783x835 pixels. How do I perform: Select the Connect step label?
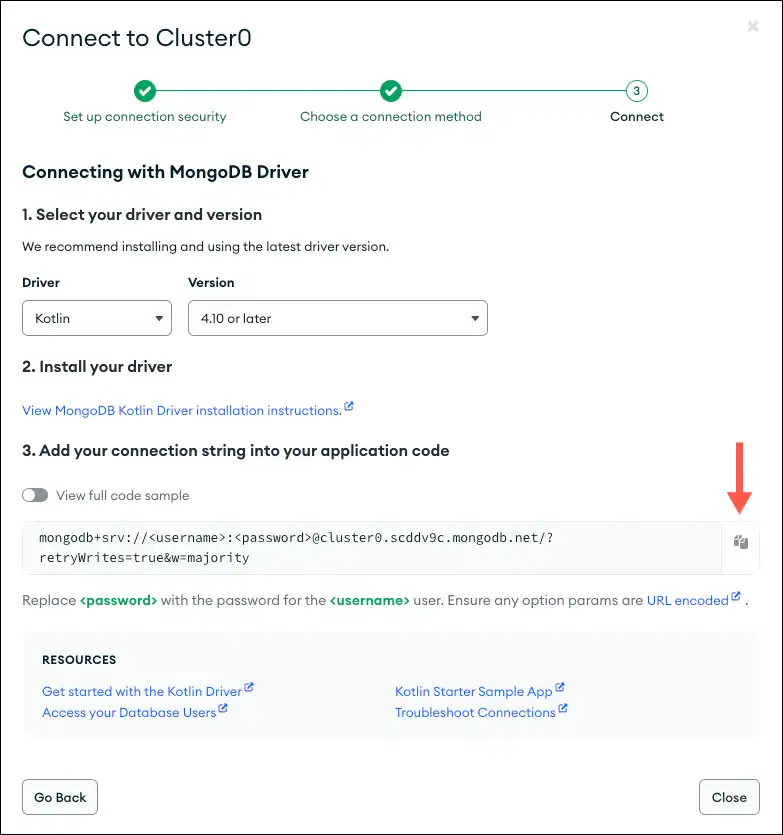pos(636,116)
